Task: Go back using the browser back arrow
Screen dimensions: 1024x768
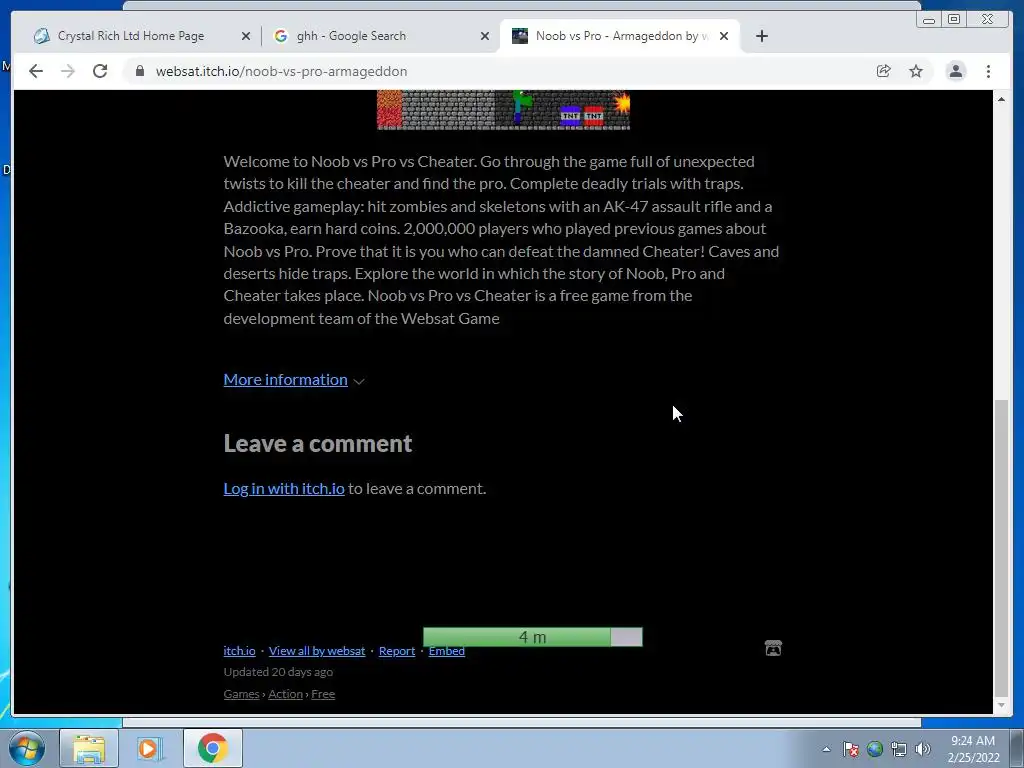Action: pyautogui.click(x=36, y=71)
